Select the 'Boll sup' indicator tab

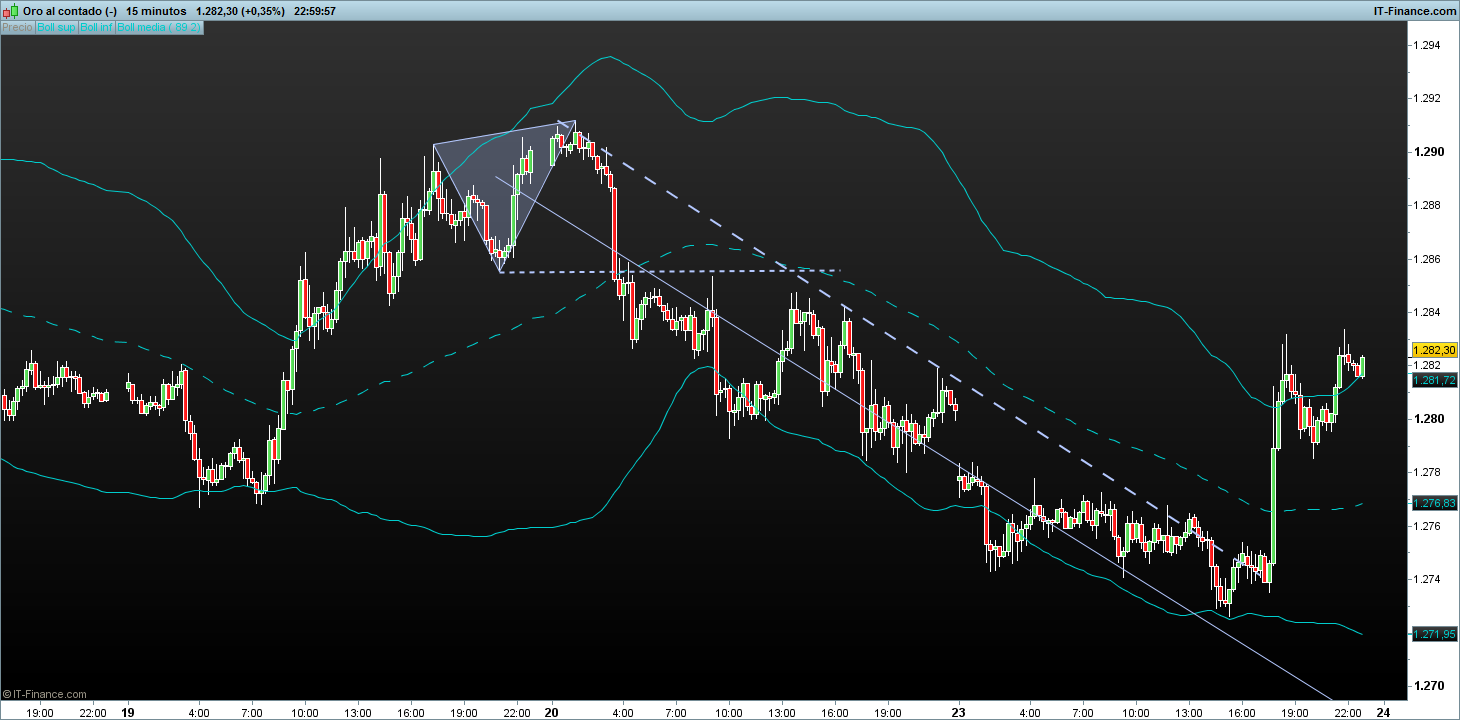pyautogui.click(x=56, y=27)
